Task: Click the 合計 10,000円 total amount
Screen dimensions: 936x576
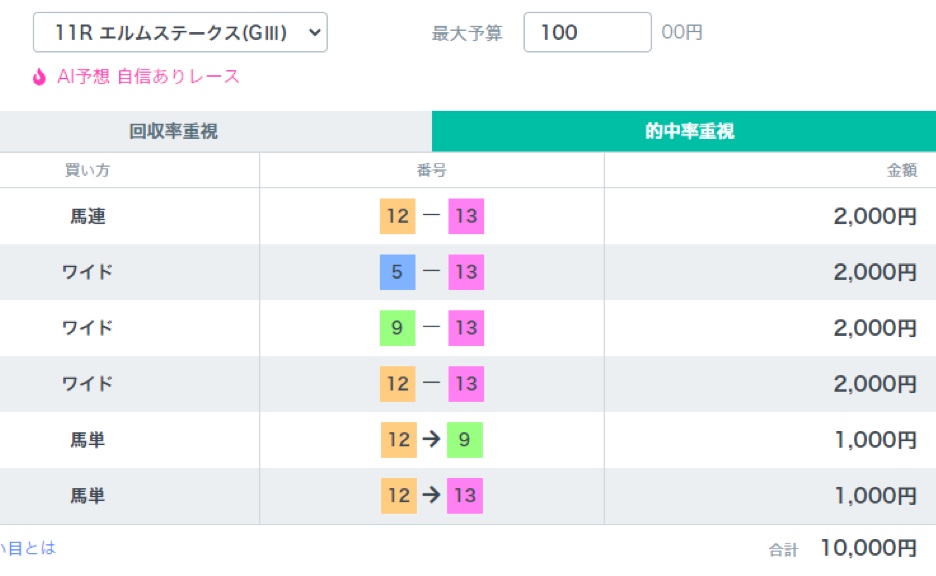Action: click(x=867, y=548)
